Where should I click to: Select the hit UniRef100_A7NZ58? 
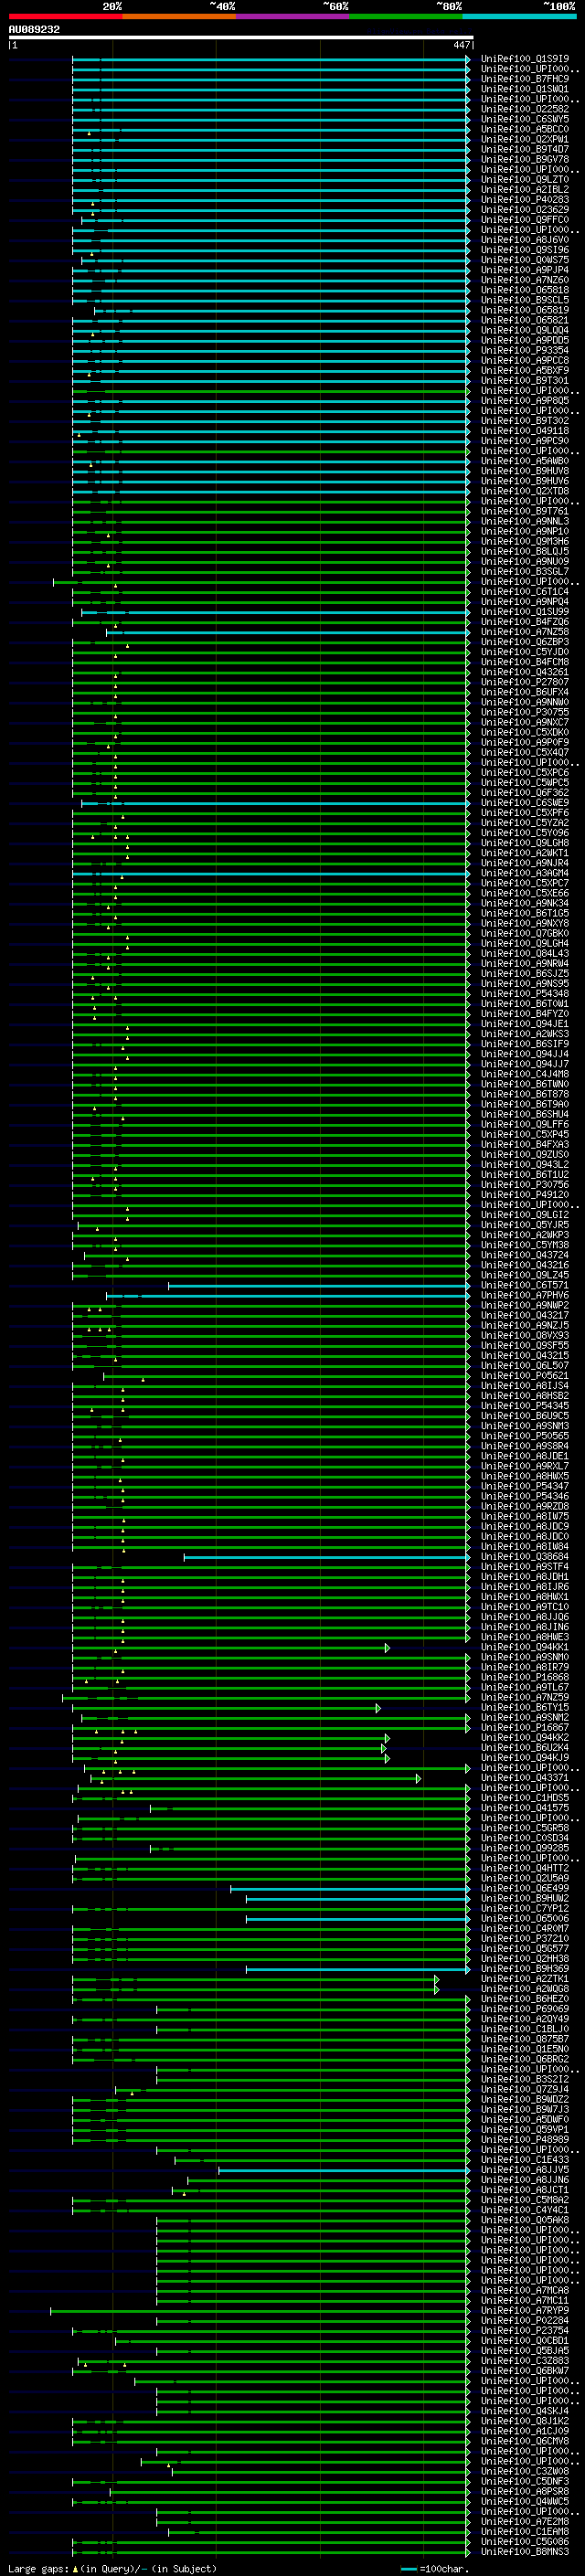pos(525,632)
